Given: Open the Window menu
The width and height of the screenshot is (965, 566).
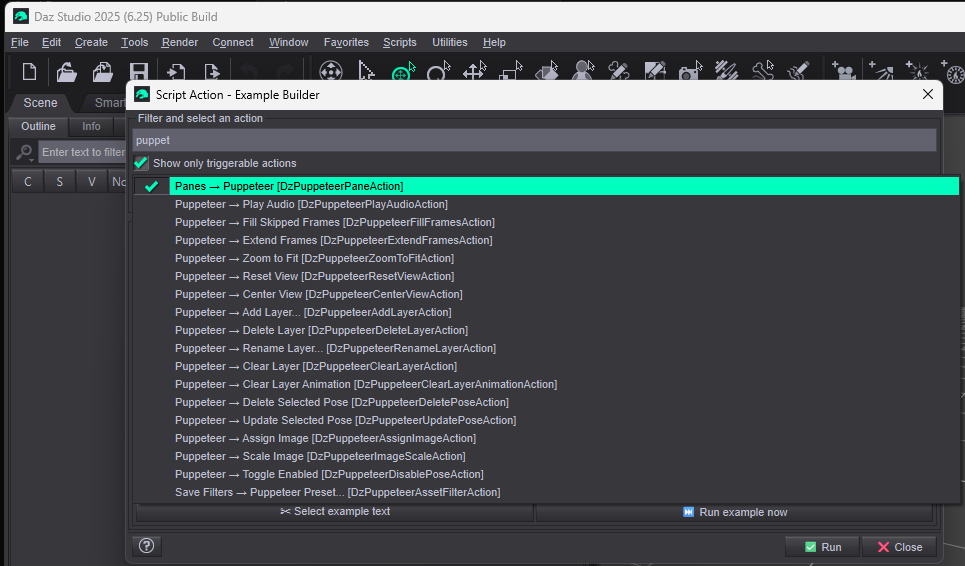Looking at the screenshot, I should tap(289, 42).
